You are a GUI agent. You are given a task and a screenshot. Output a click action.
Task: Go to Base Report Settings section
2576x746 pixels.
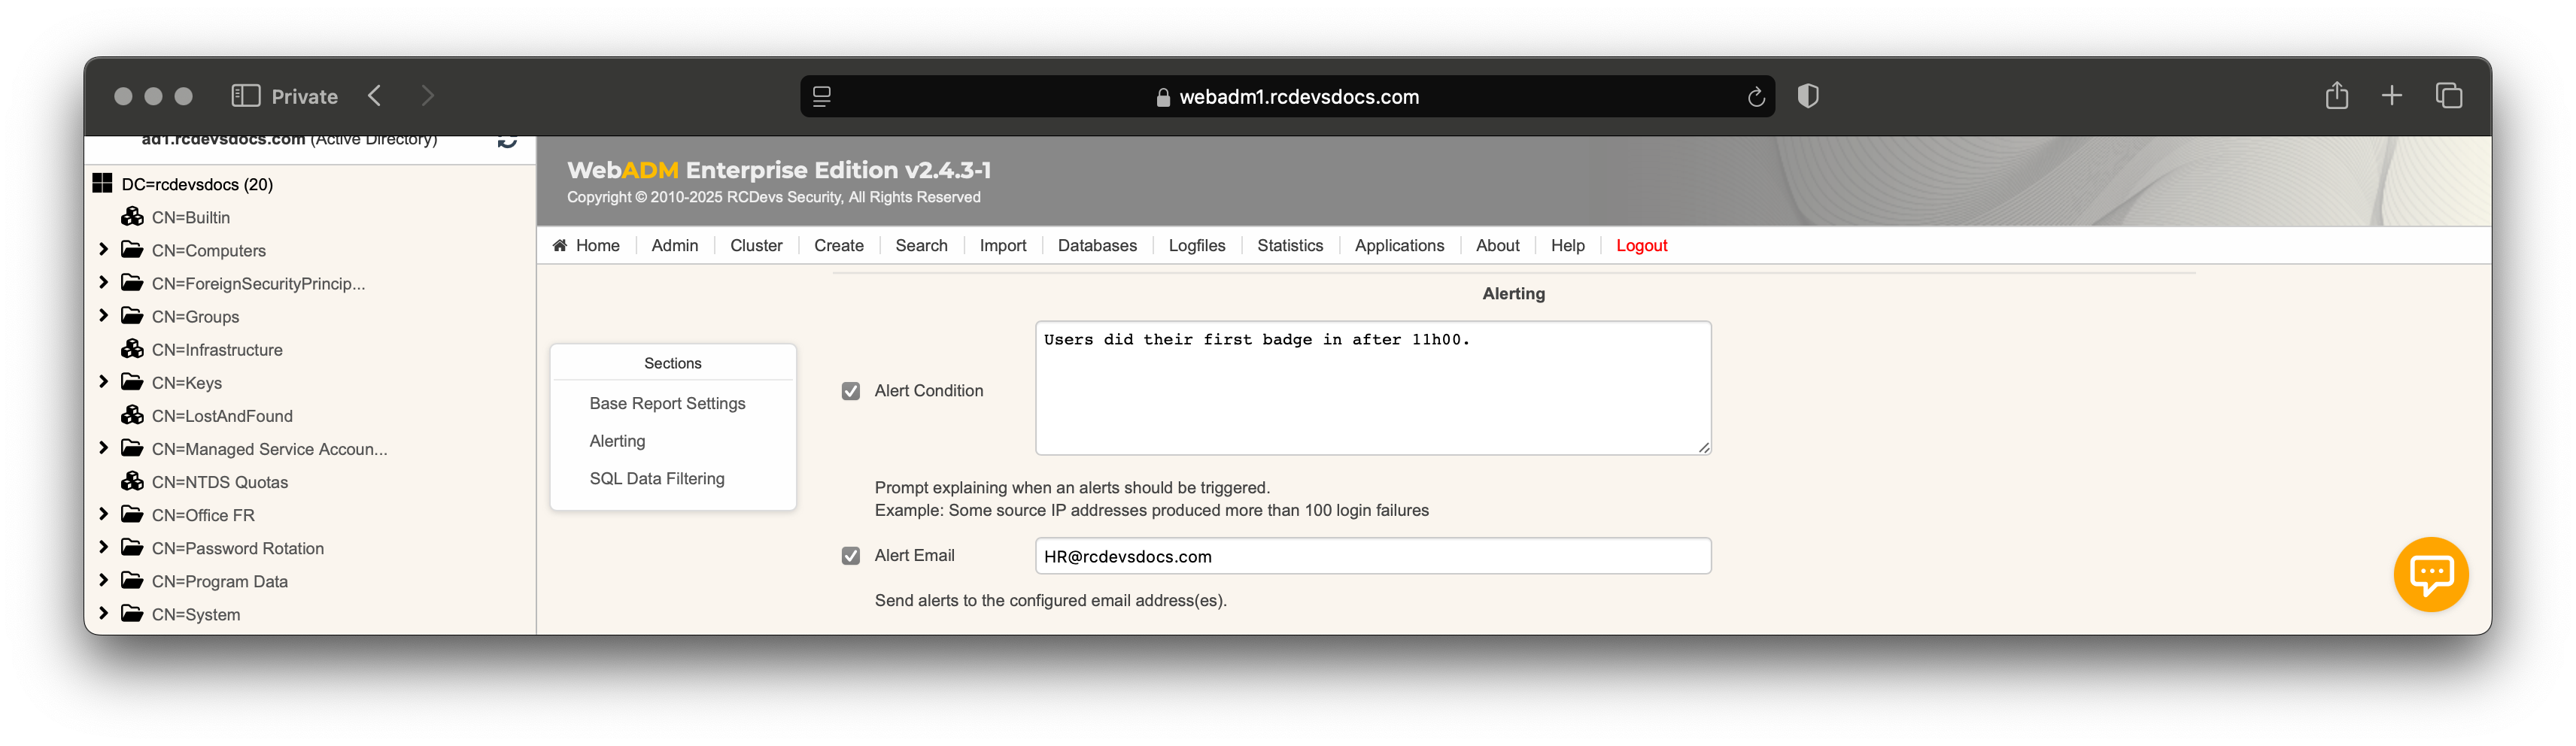click(667, 403)
